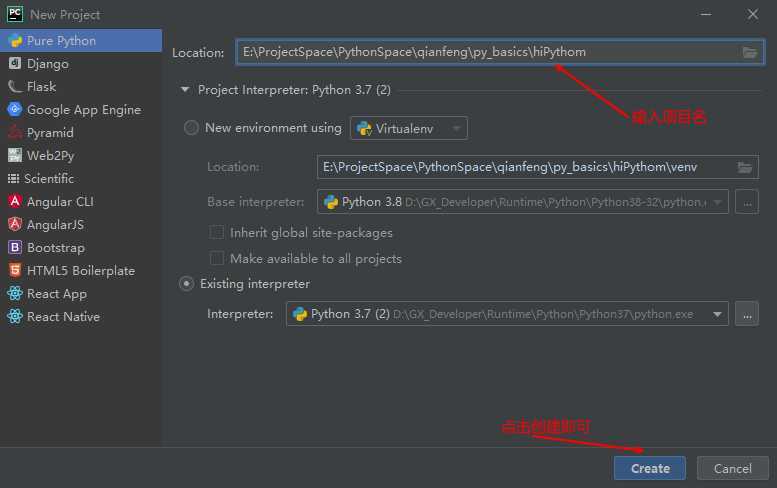
Task: Select Web2Py from the project list
Action: pos(81,156)
